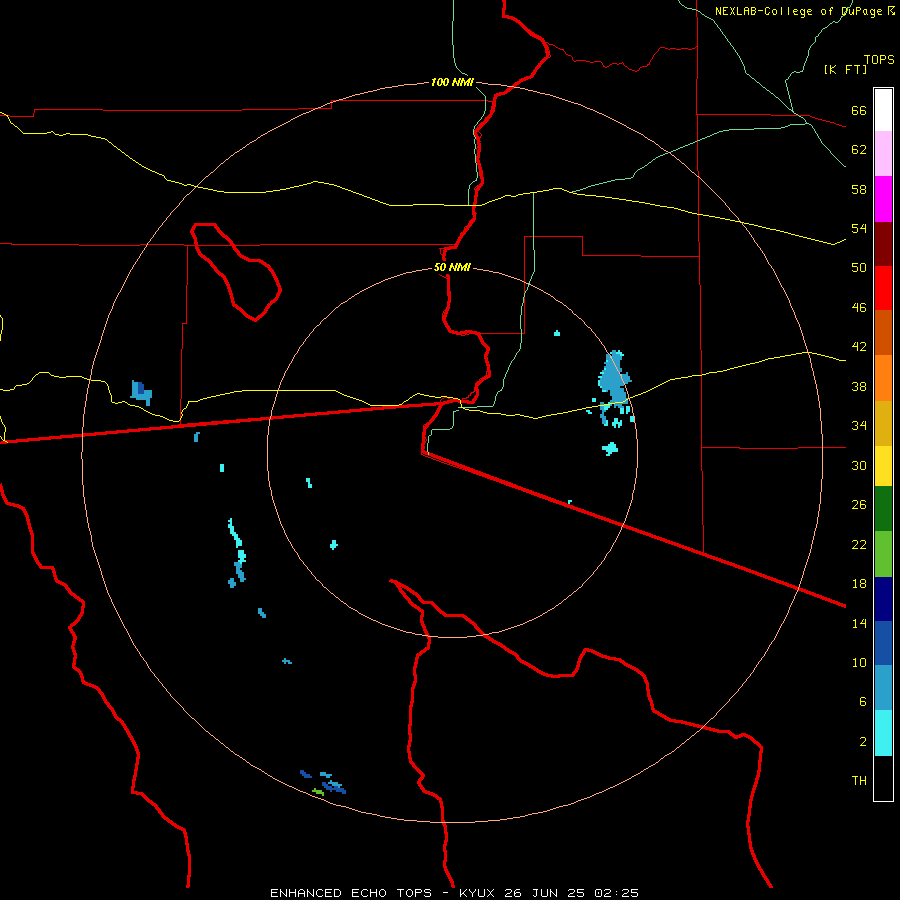Select the bright red legend band
The height and width of the screenshot is (900, 900).
pos(883,288)
